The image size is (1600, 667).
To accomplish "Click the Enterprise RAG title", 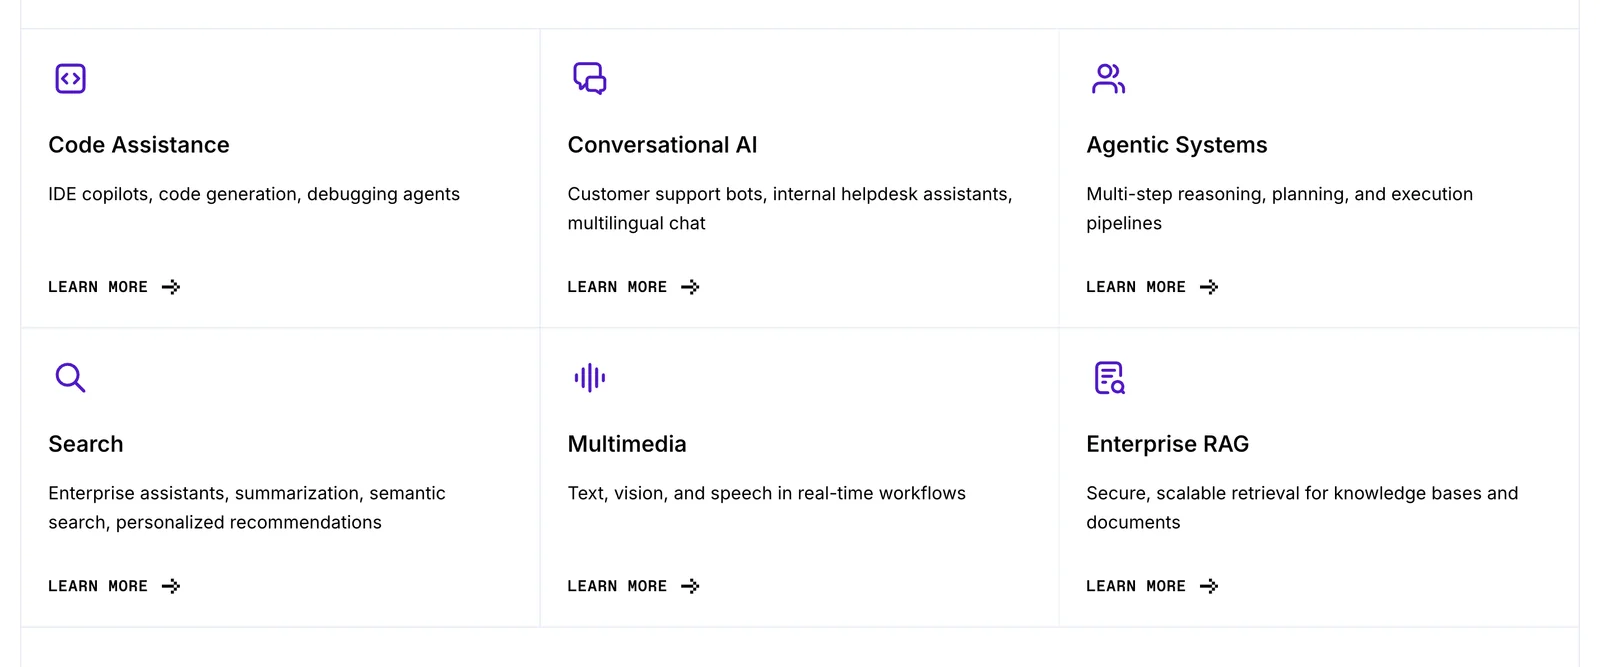I will coord(1167,444).
